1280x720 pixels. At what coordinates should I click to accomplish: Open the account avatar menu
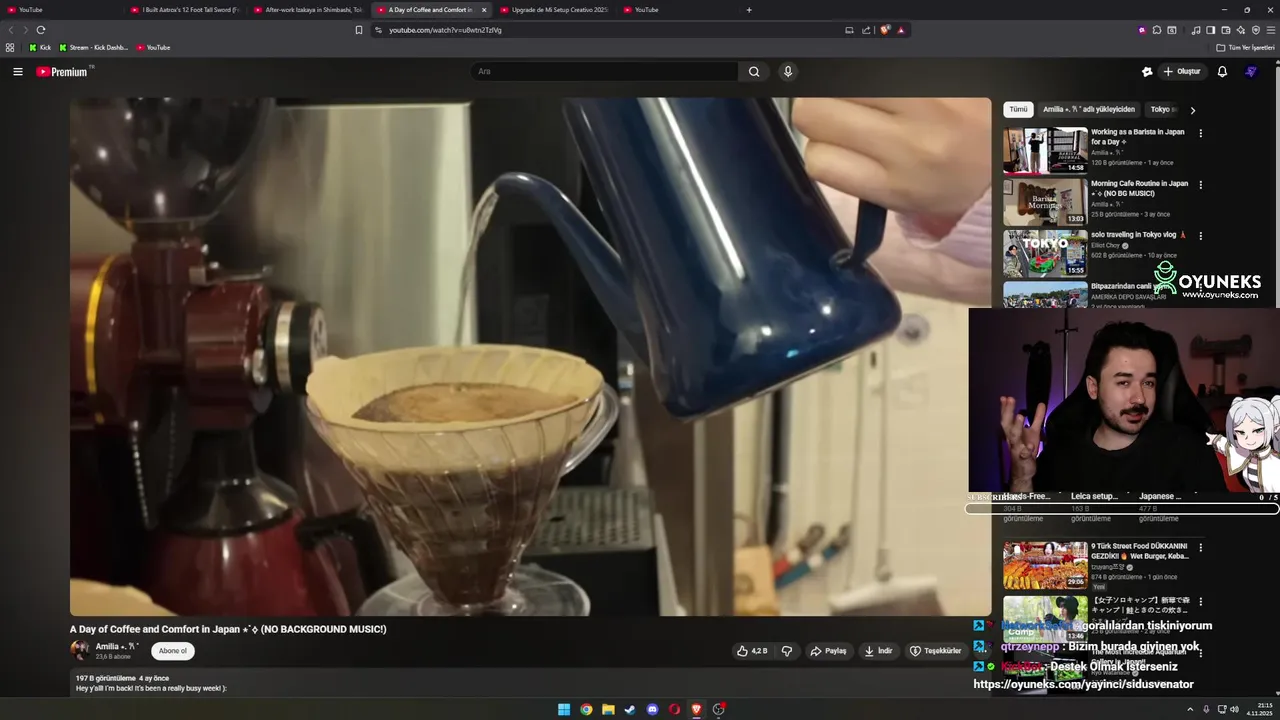[x=1250, y=72]
